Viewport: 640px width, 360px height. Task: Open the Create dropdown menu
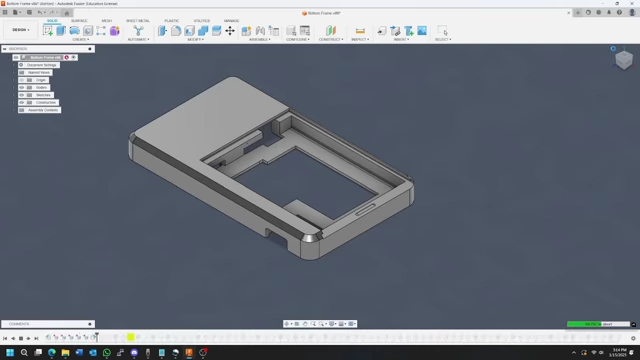click(x=80, y=40)
